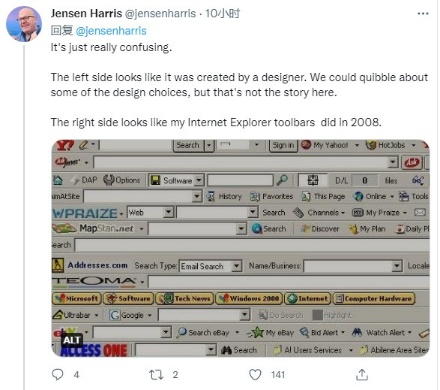The image size is (440, 390).
Task: Click the home icon in DAP toolbar
Action: tap(58, 180)
